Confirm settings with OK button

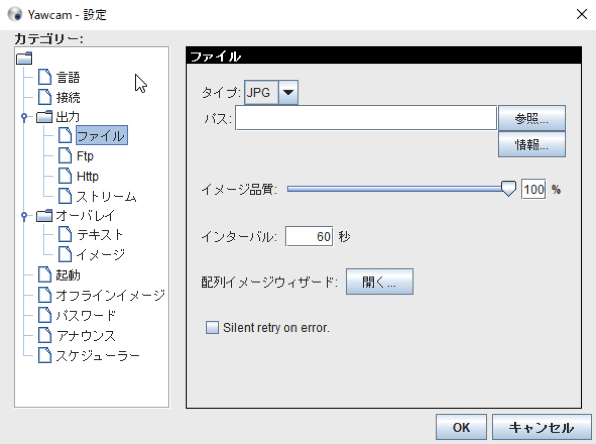(461, 427)
